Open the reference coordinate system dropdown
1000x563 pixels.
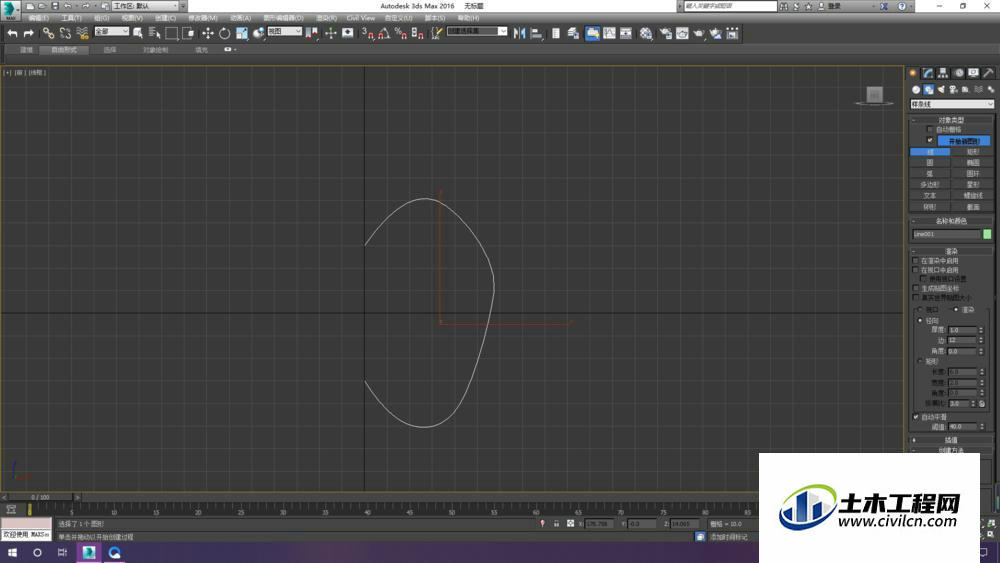point(284,31)
